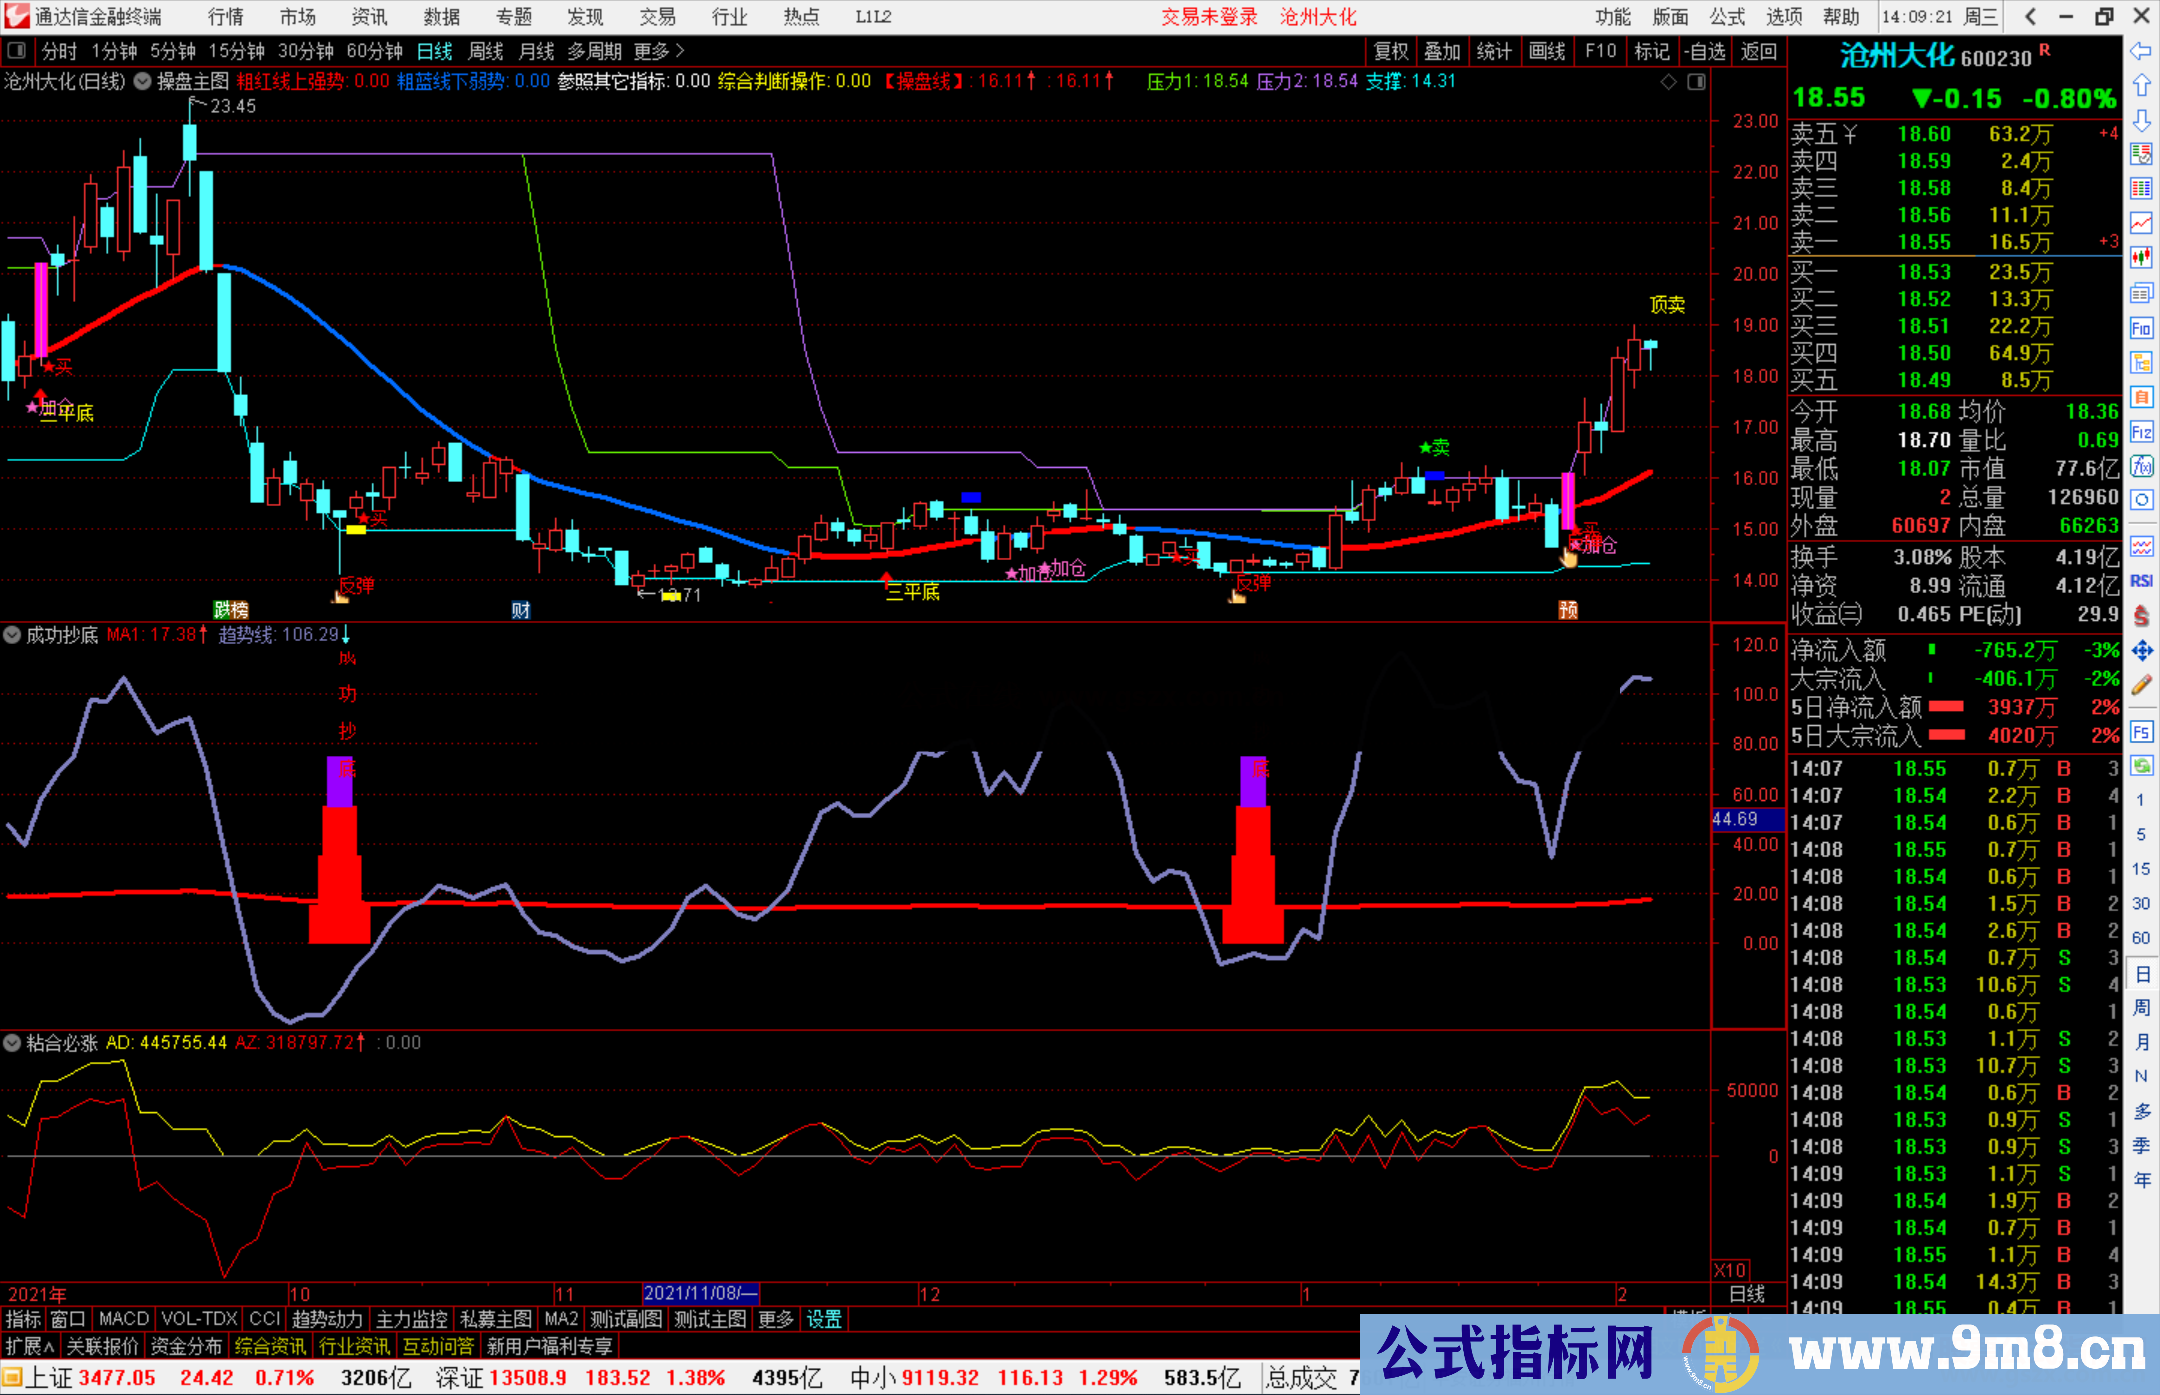Viewport: 2160px width, 1395px height.
Task: Click the F10 company info sidebar icon
Action: pyautogui.click(x=2141, y=329)
